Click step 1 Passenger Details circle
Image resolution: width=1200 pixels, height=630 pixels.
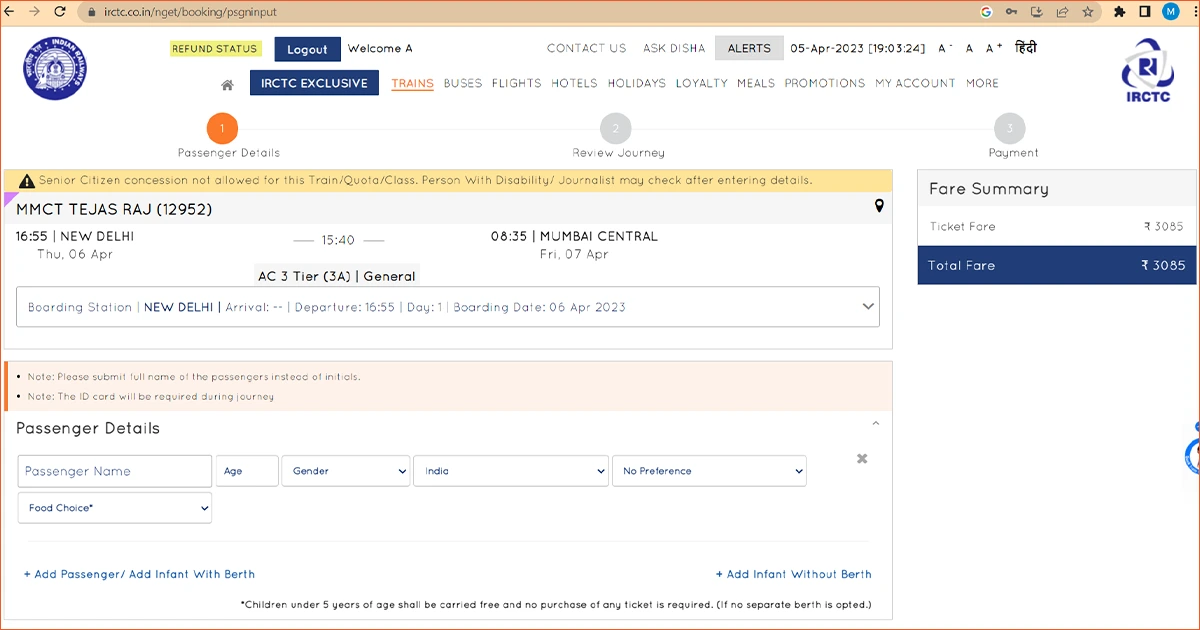click(x=222, y=128)
